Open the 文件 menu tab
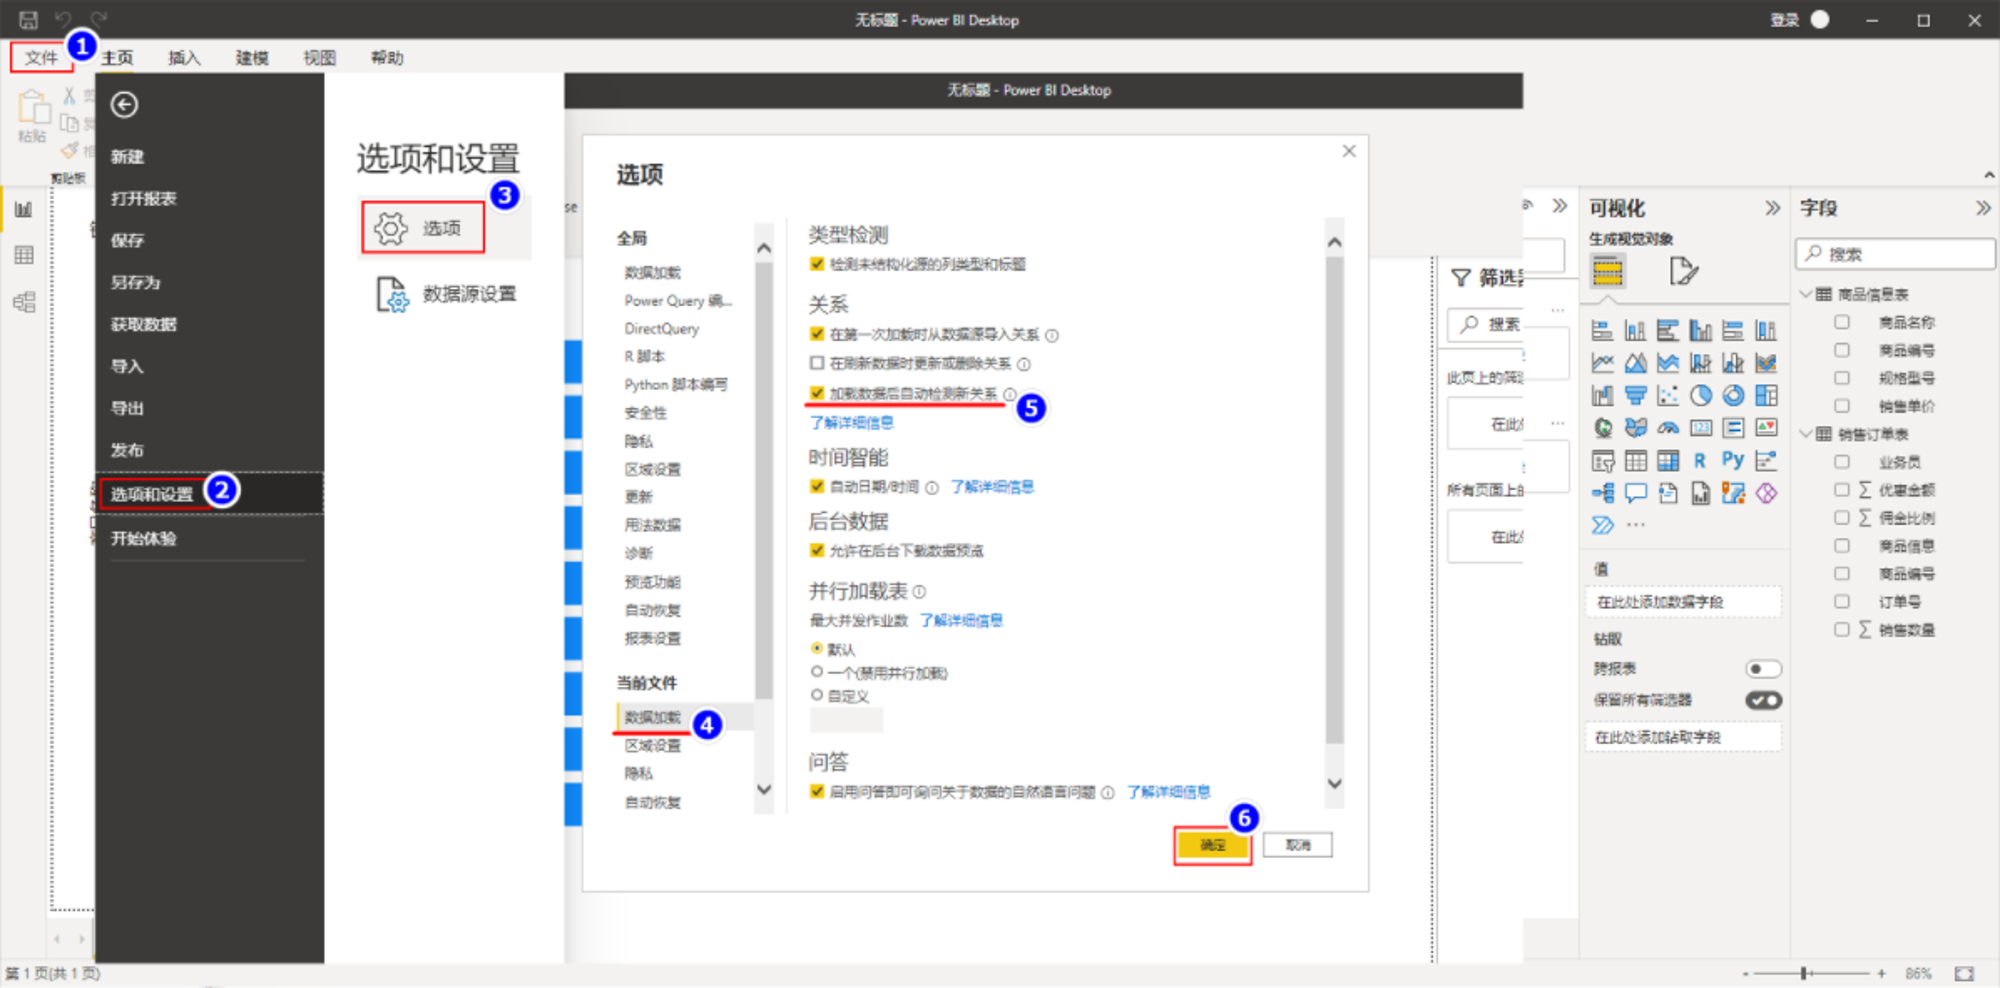2000x988 pixels. pos(42,58)
